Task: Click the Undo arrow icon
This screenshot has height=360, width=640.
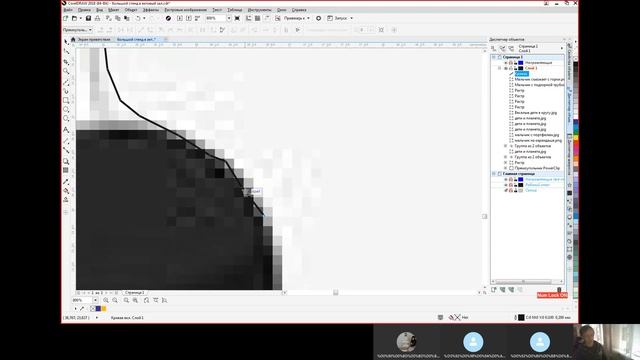Action: point(138,18)
